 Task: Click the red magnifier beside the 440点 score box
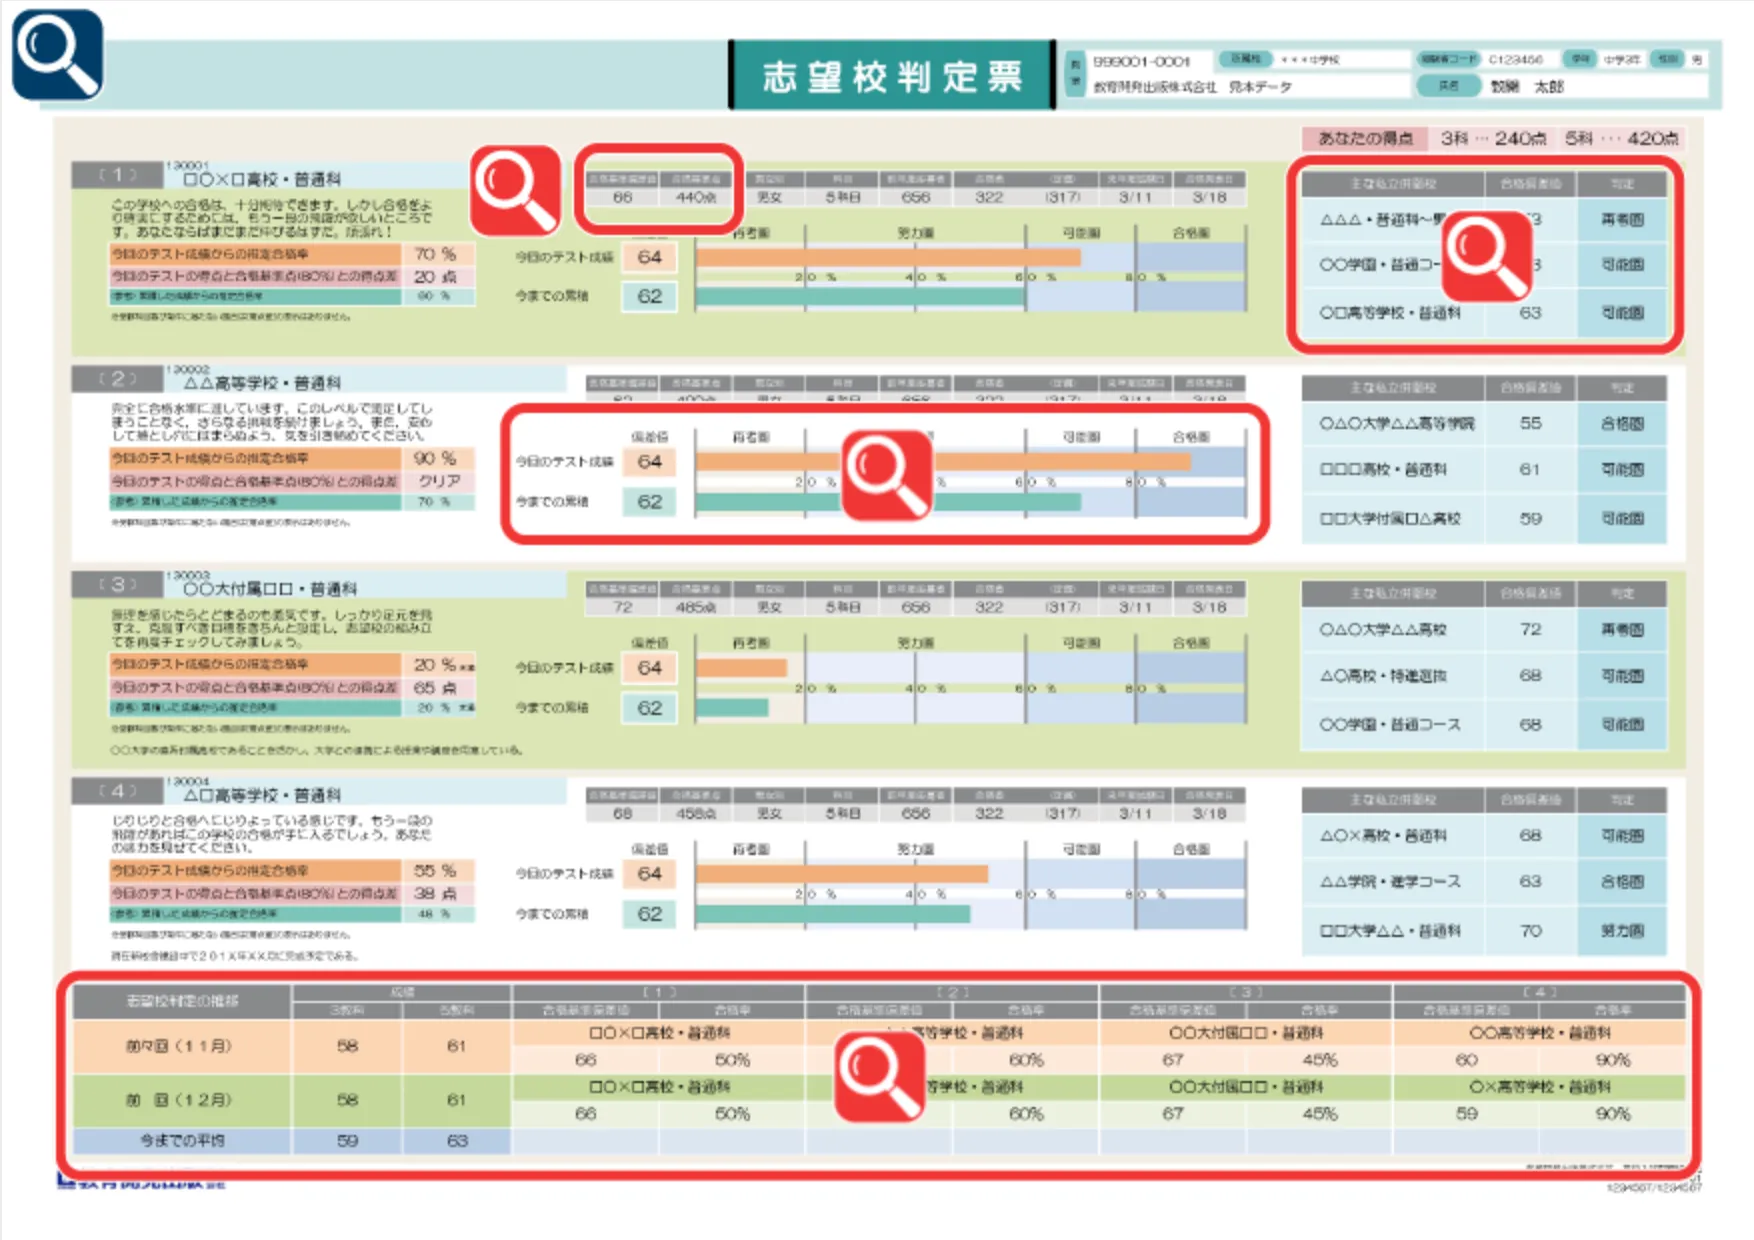coord(515,190)
